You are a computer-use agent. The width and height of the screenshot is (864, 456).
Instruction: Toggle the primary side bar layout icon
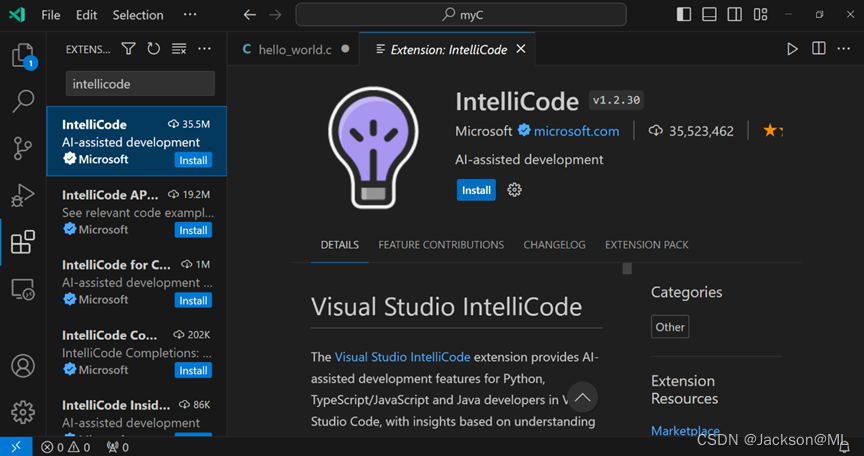tap(684, 15)
